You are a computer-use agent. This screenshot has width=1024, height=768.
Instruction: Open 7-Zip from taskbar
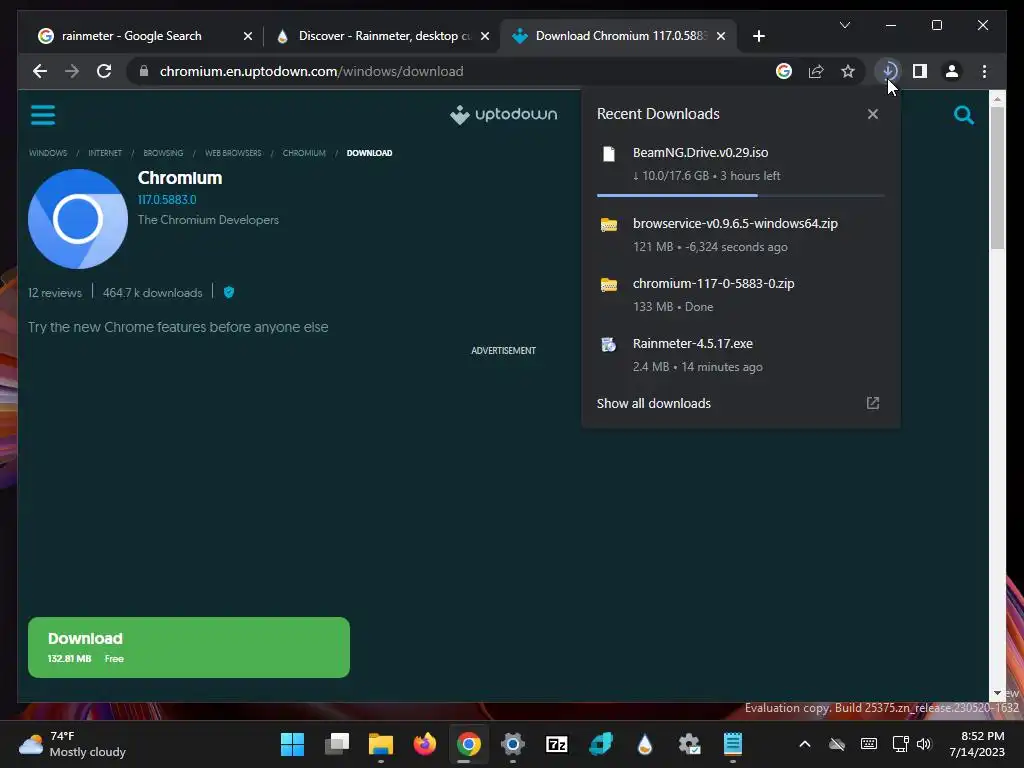point(556,744)
